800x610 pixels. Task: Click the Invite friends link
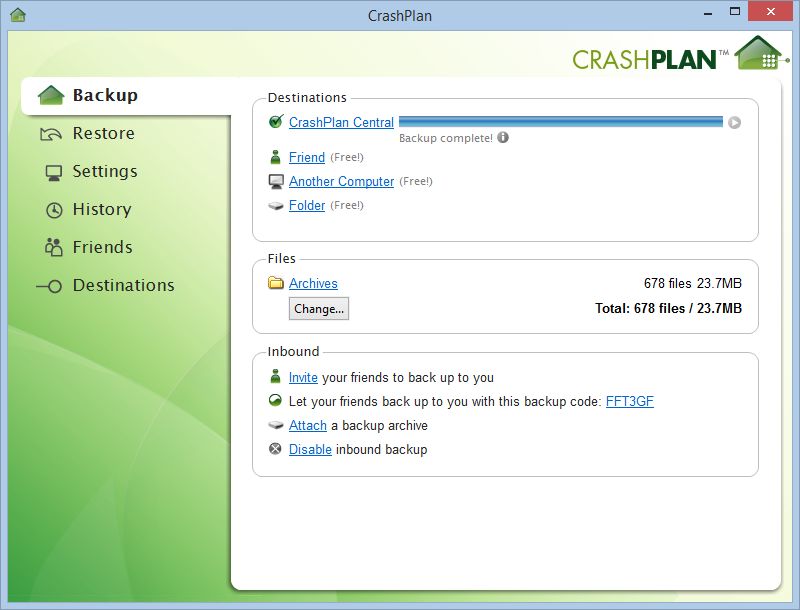303,377
